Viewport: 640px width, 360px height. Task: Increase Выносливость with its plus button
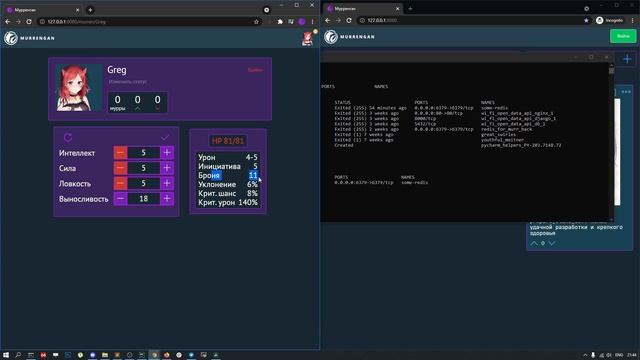167,199
